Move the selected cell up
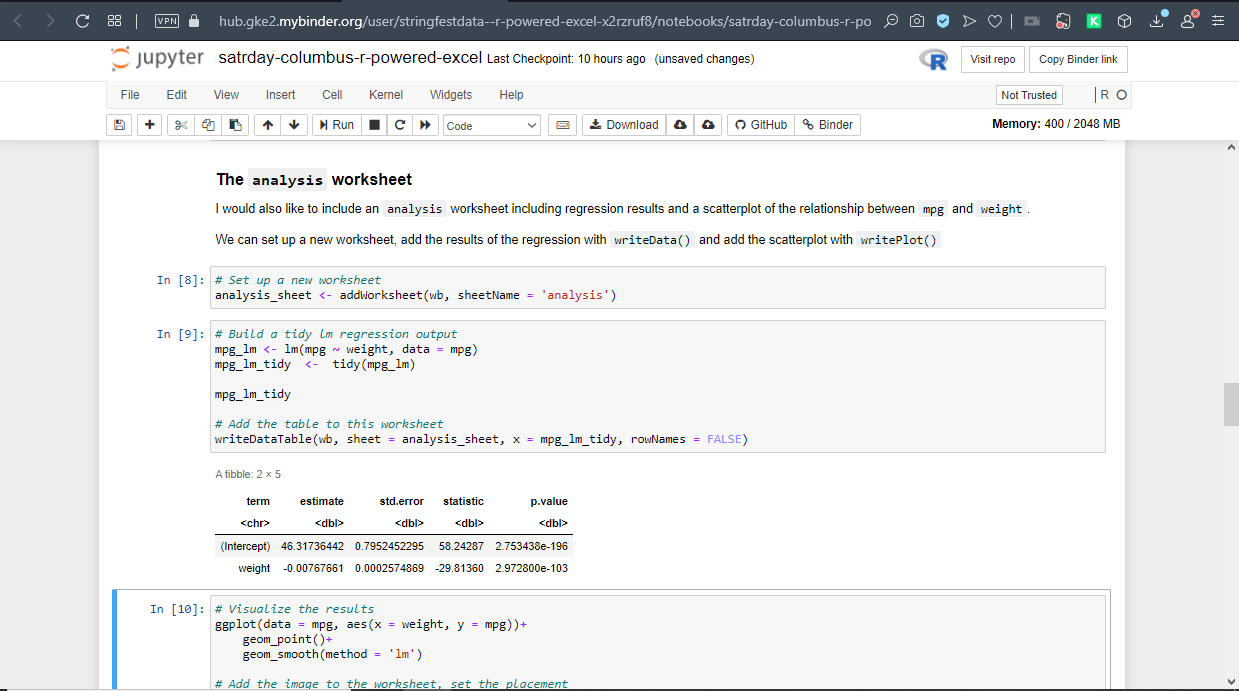This screenshot has height=691, width=1239. 268,125
